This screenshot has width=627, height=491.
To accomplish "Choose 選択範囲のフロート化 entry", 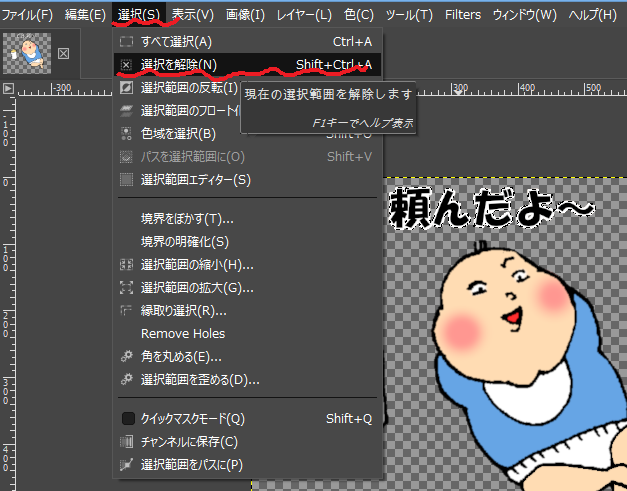I will tap(178, 111).
